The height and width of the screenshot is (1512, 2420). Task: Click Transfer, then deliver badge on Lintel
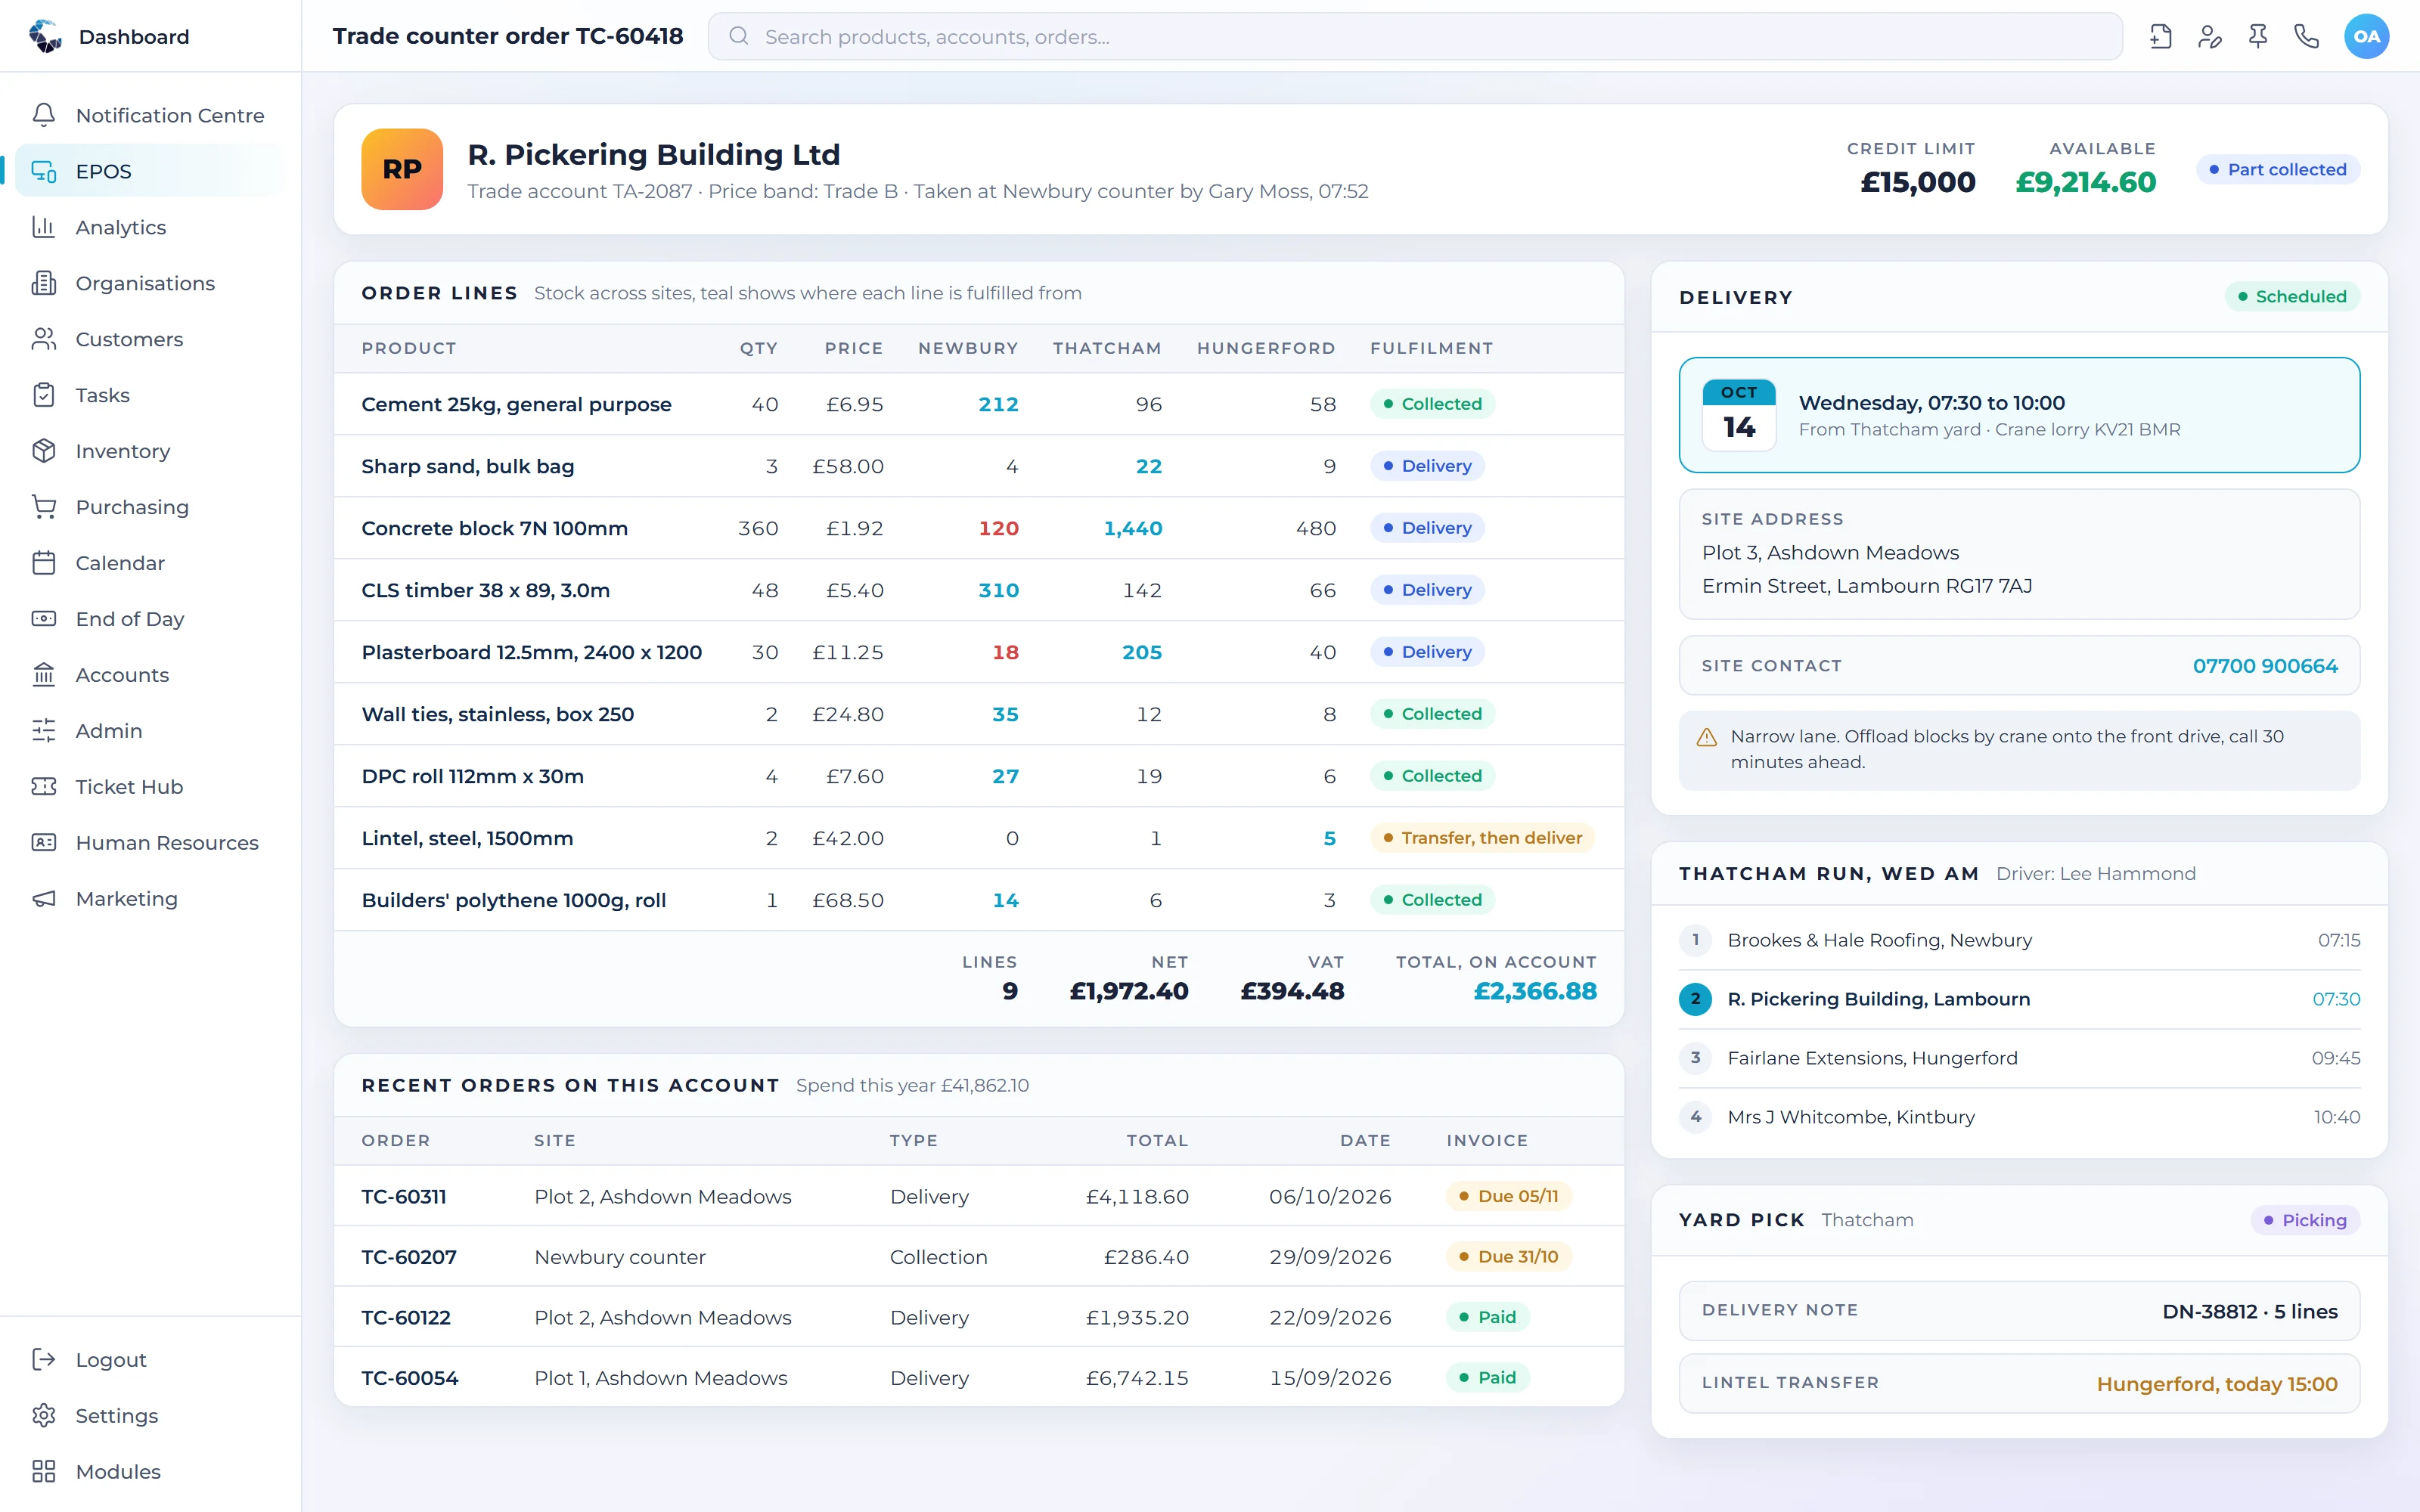1482,838
